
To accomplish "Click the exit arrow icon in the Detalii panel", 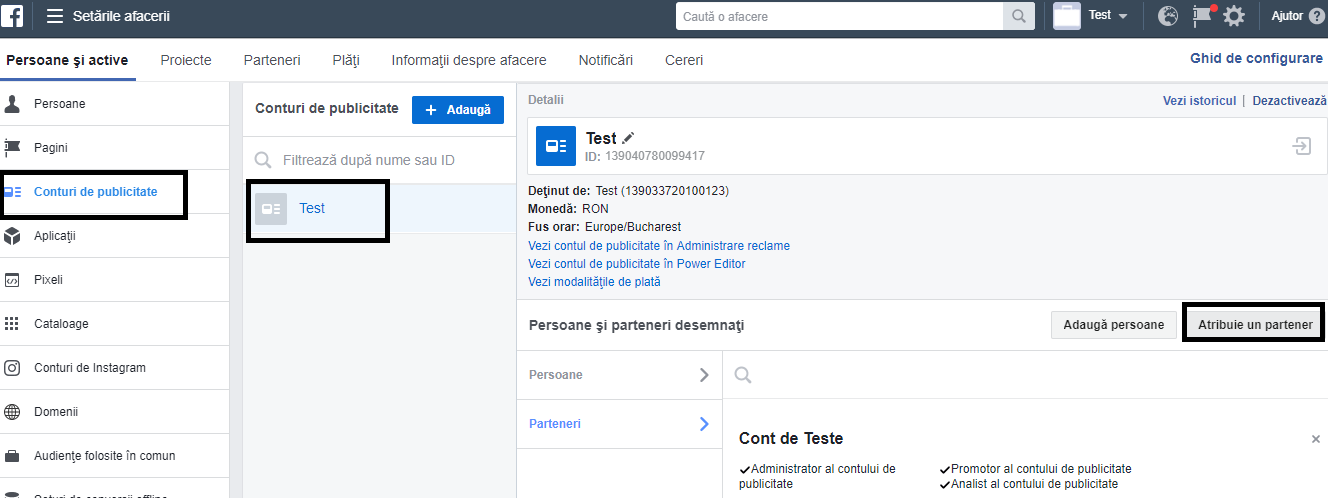I will coord(1301,146).
